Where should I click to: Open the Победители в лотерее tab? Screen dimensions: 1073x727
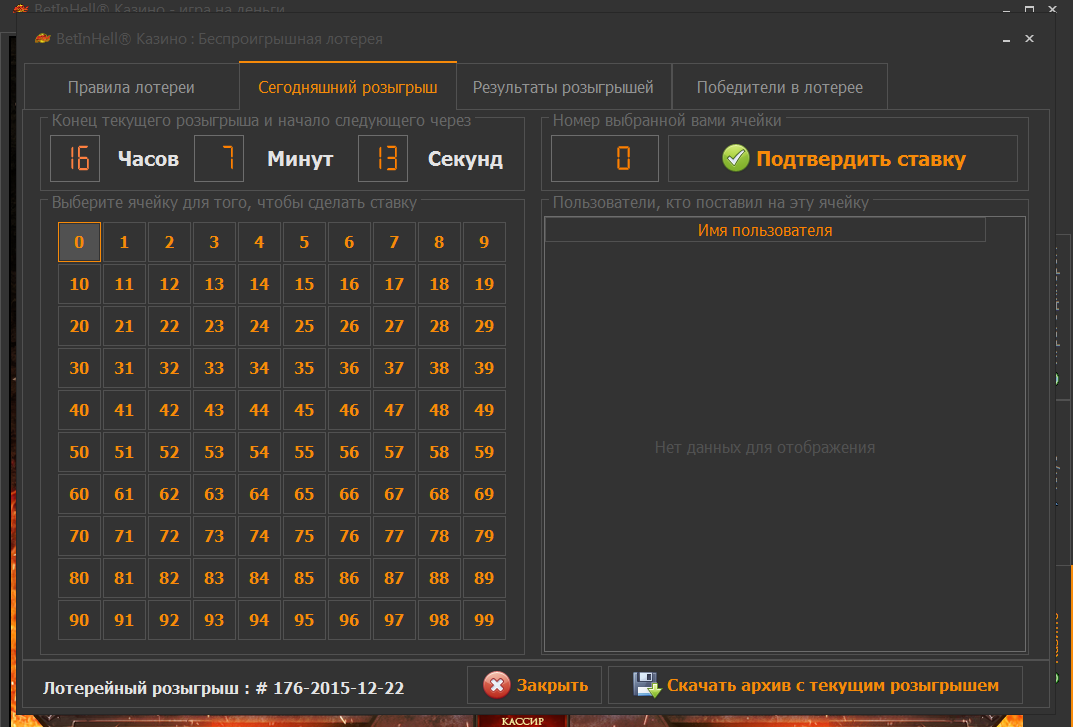coord(779,87)
